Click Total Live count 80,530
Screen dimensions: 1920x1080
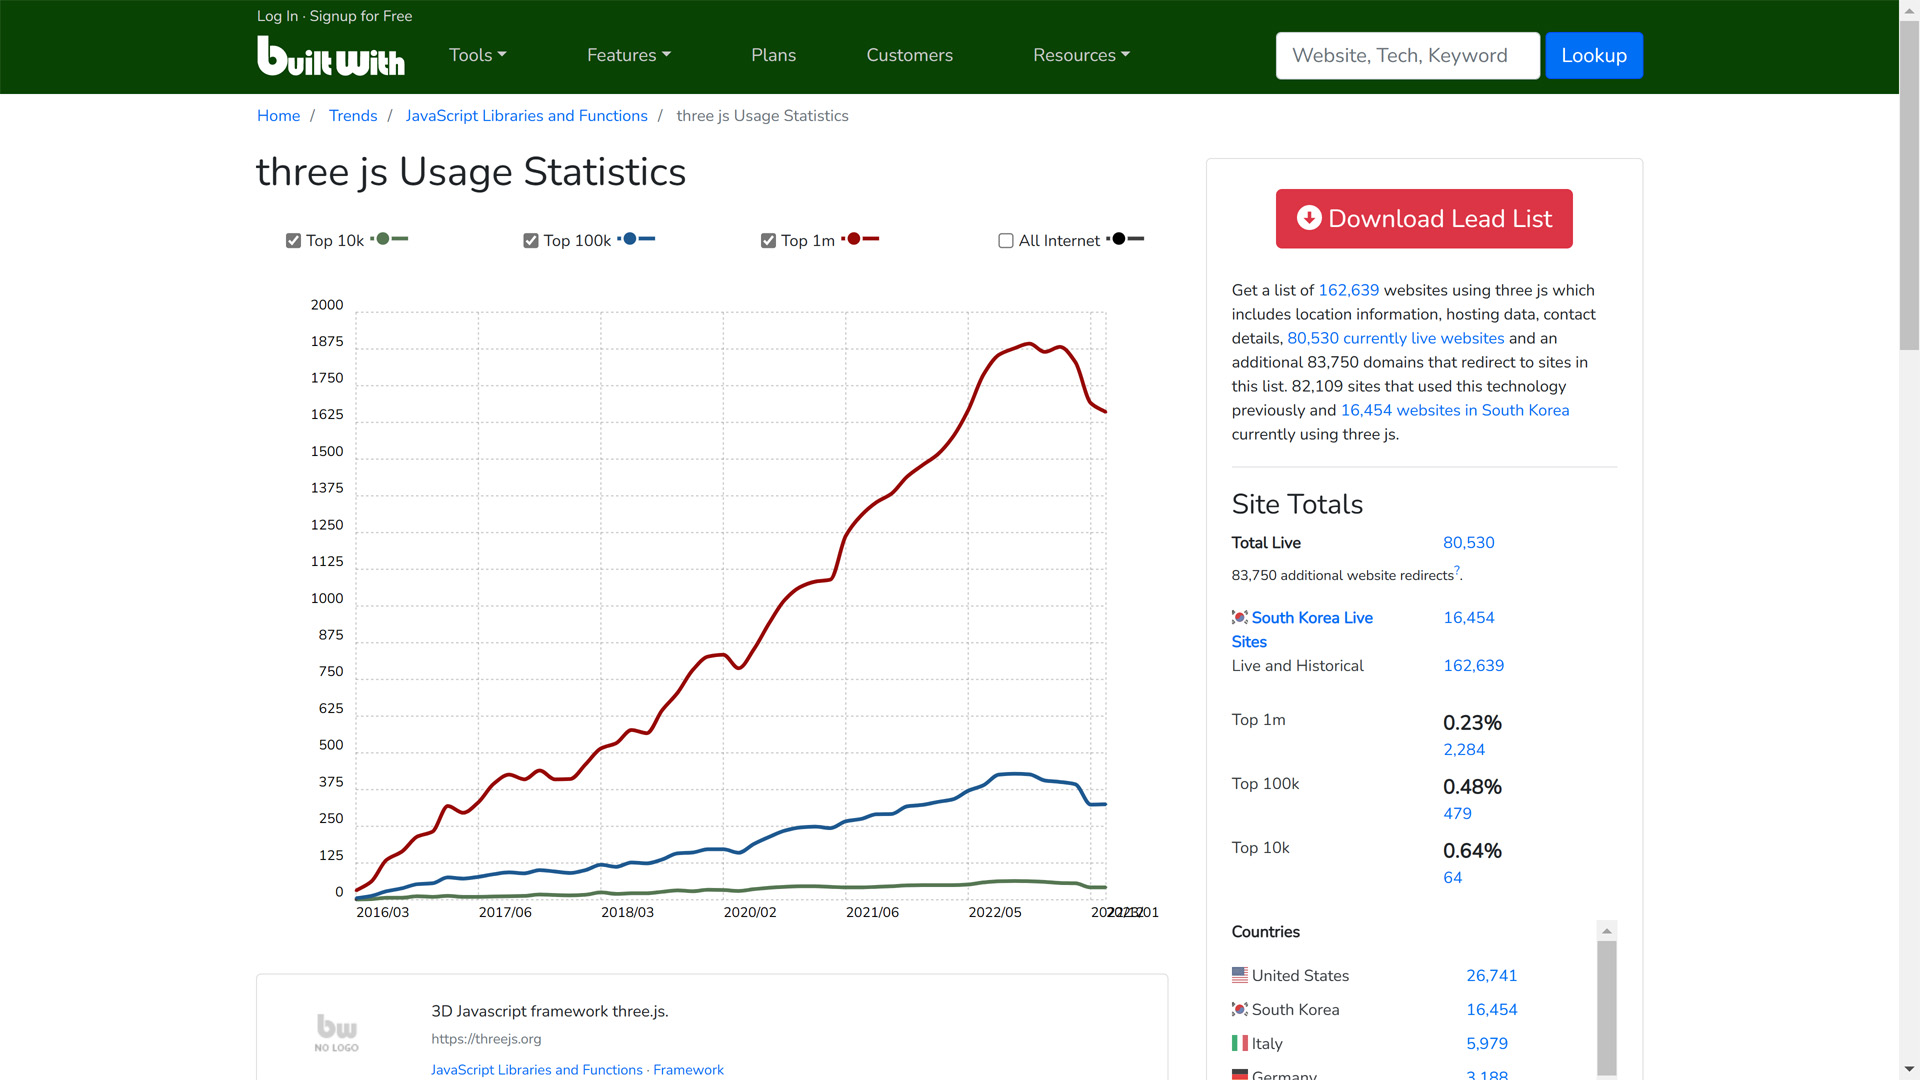coord(1468,543)
